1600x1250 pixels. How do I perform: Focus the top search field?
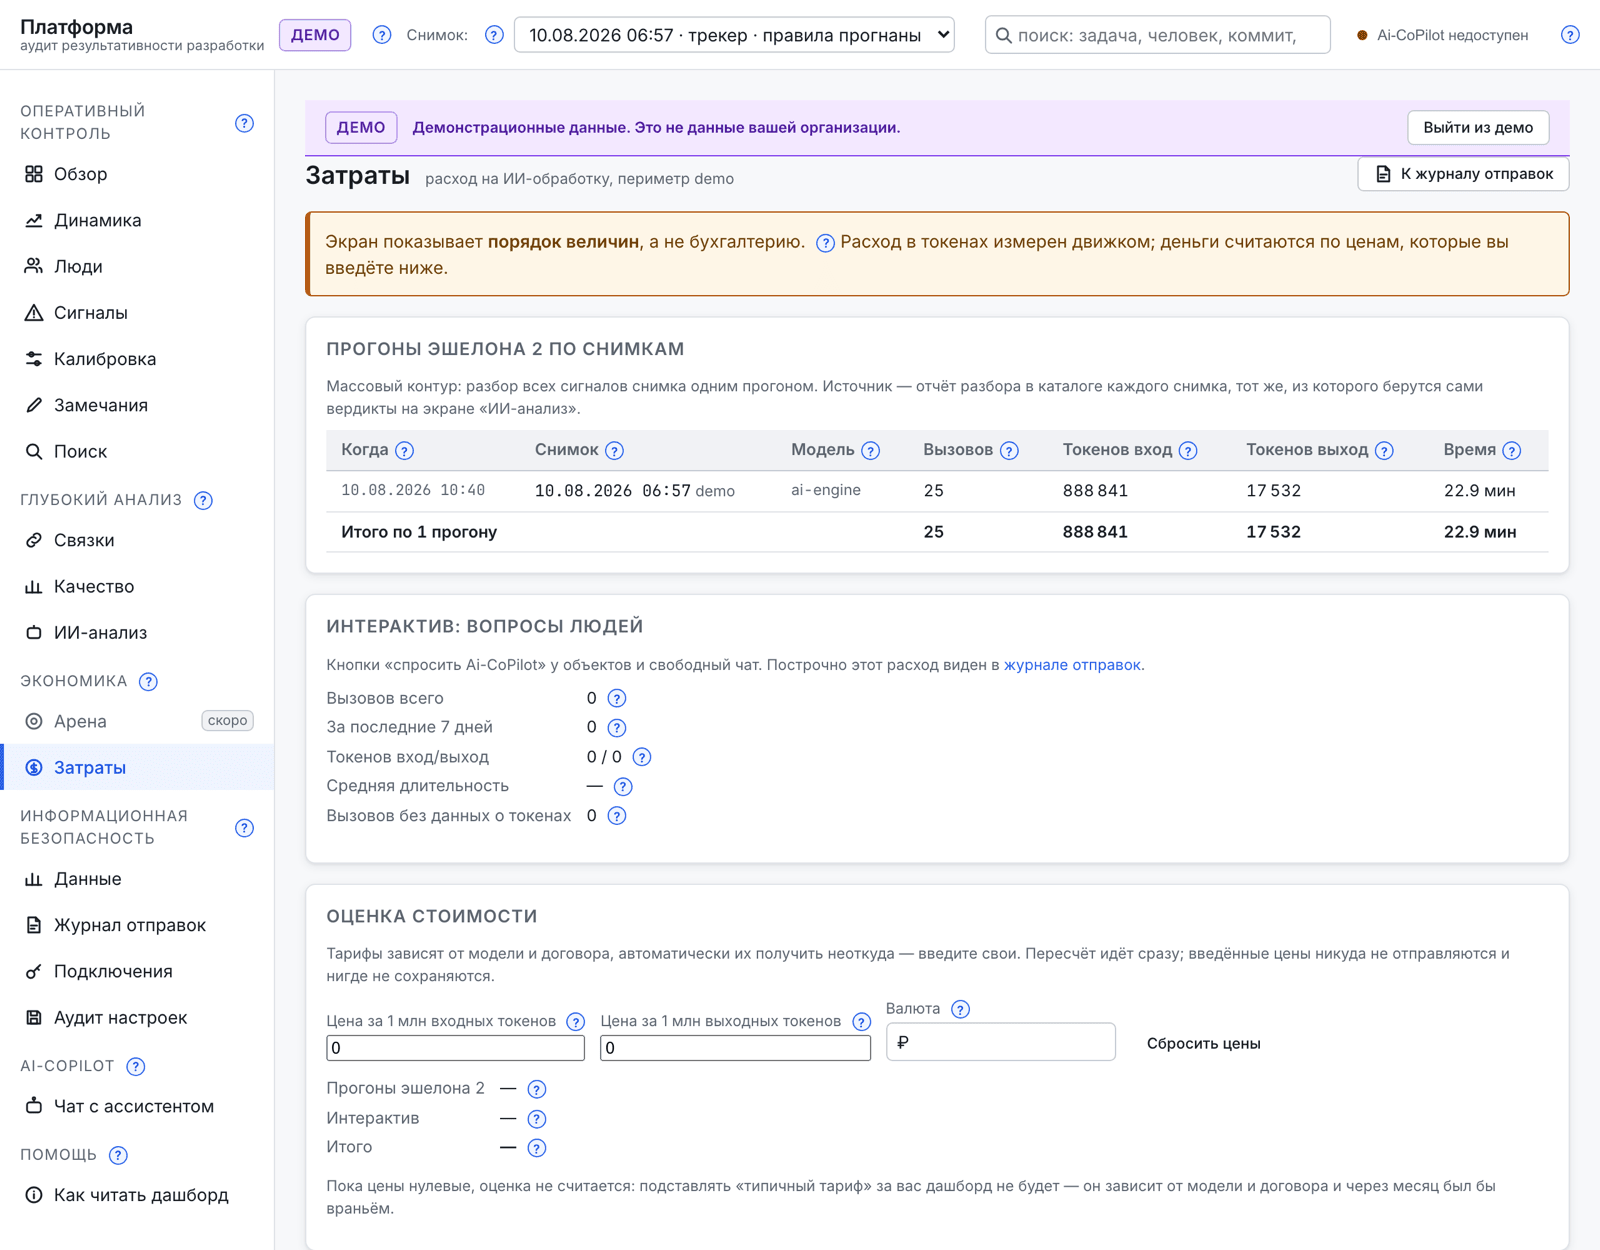coord(1157,35)
